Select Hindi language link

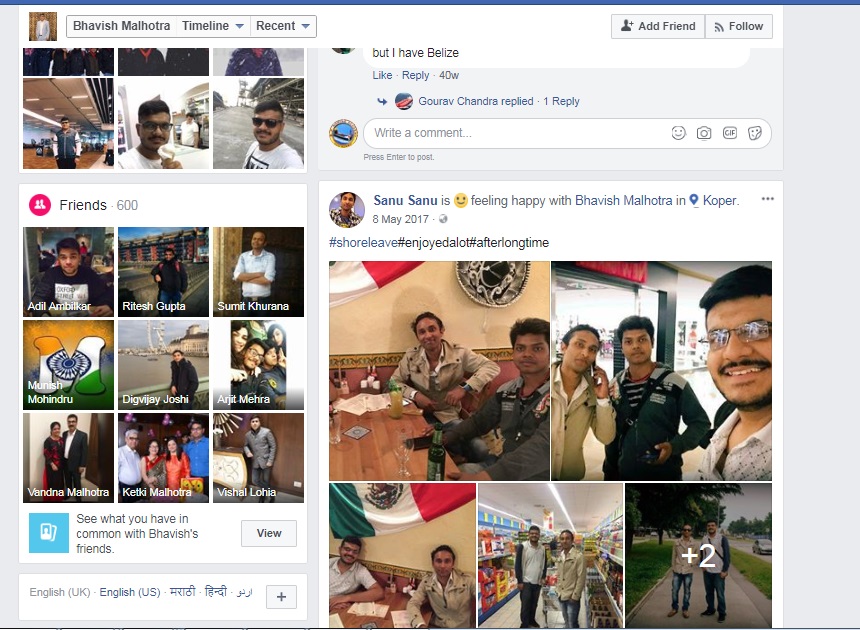(216, 592)
